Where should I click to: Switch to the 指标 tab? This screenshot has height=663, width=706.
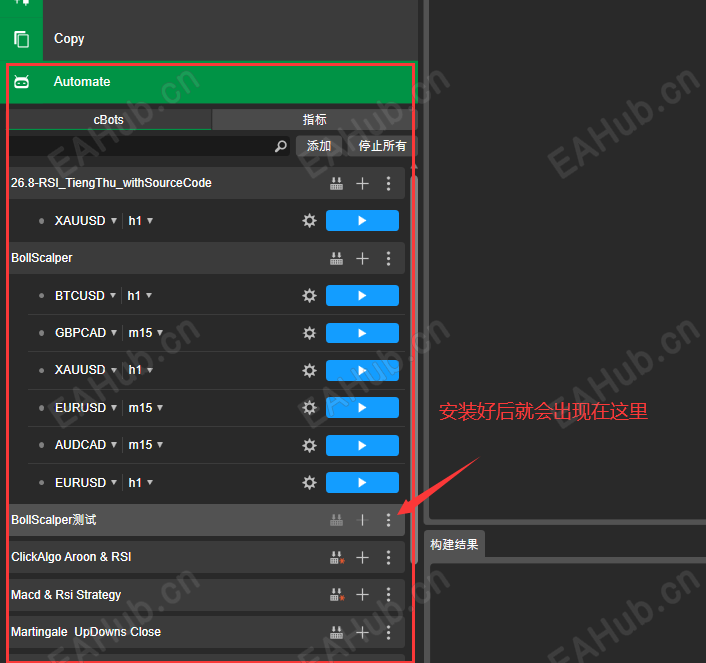[314, 119]
